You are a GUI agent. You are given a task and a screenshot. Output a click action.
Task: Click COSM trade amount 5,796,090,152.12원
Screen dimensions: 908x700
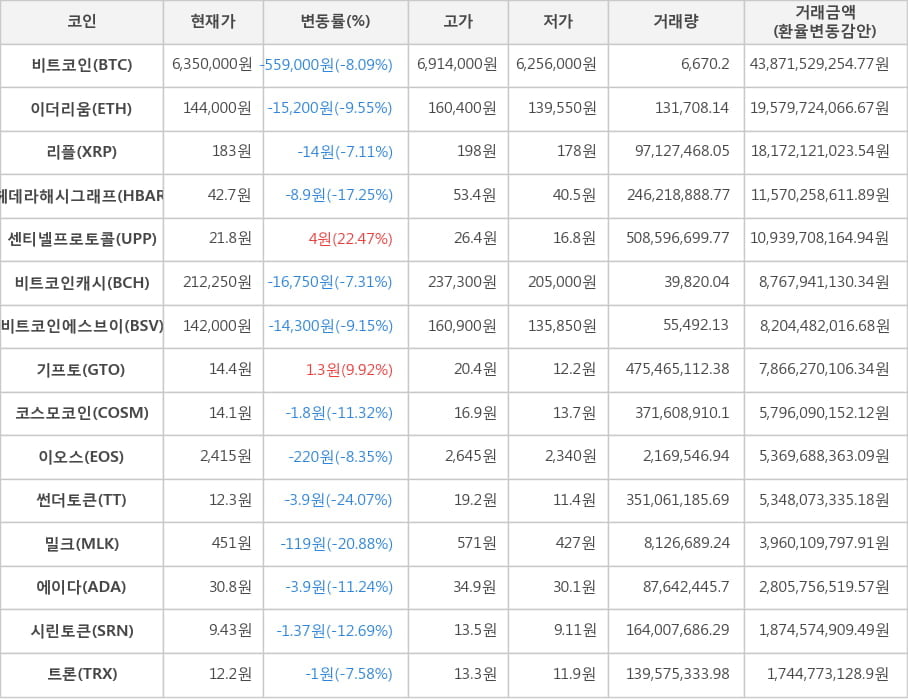(824, 413)
